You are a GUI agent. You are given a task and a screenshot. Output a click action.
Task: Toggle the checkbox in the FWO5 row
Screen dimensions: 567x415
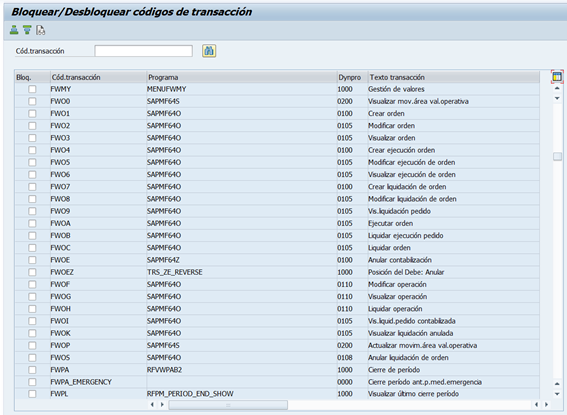tap(32, 162)
